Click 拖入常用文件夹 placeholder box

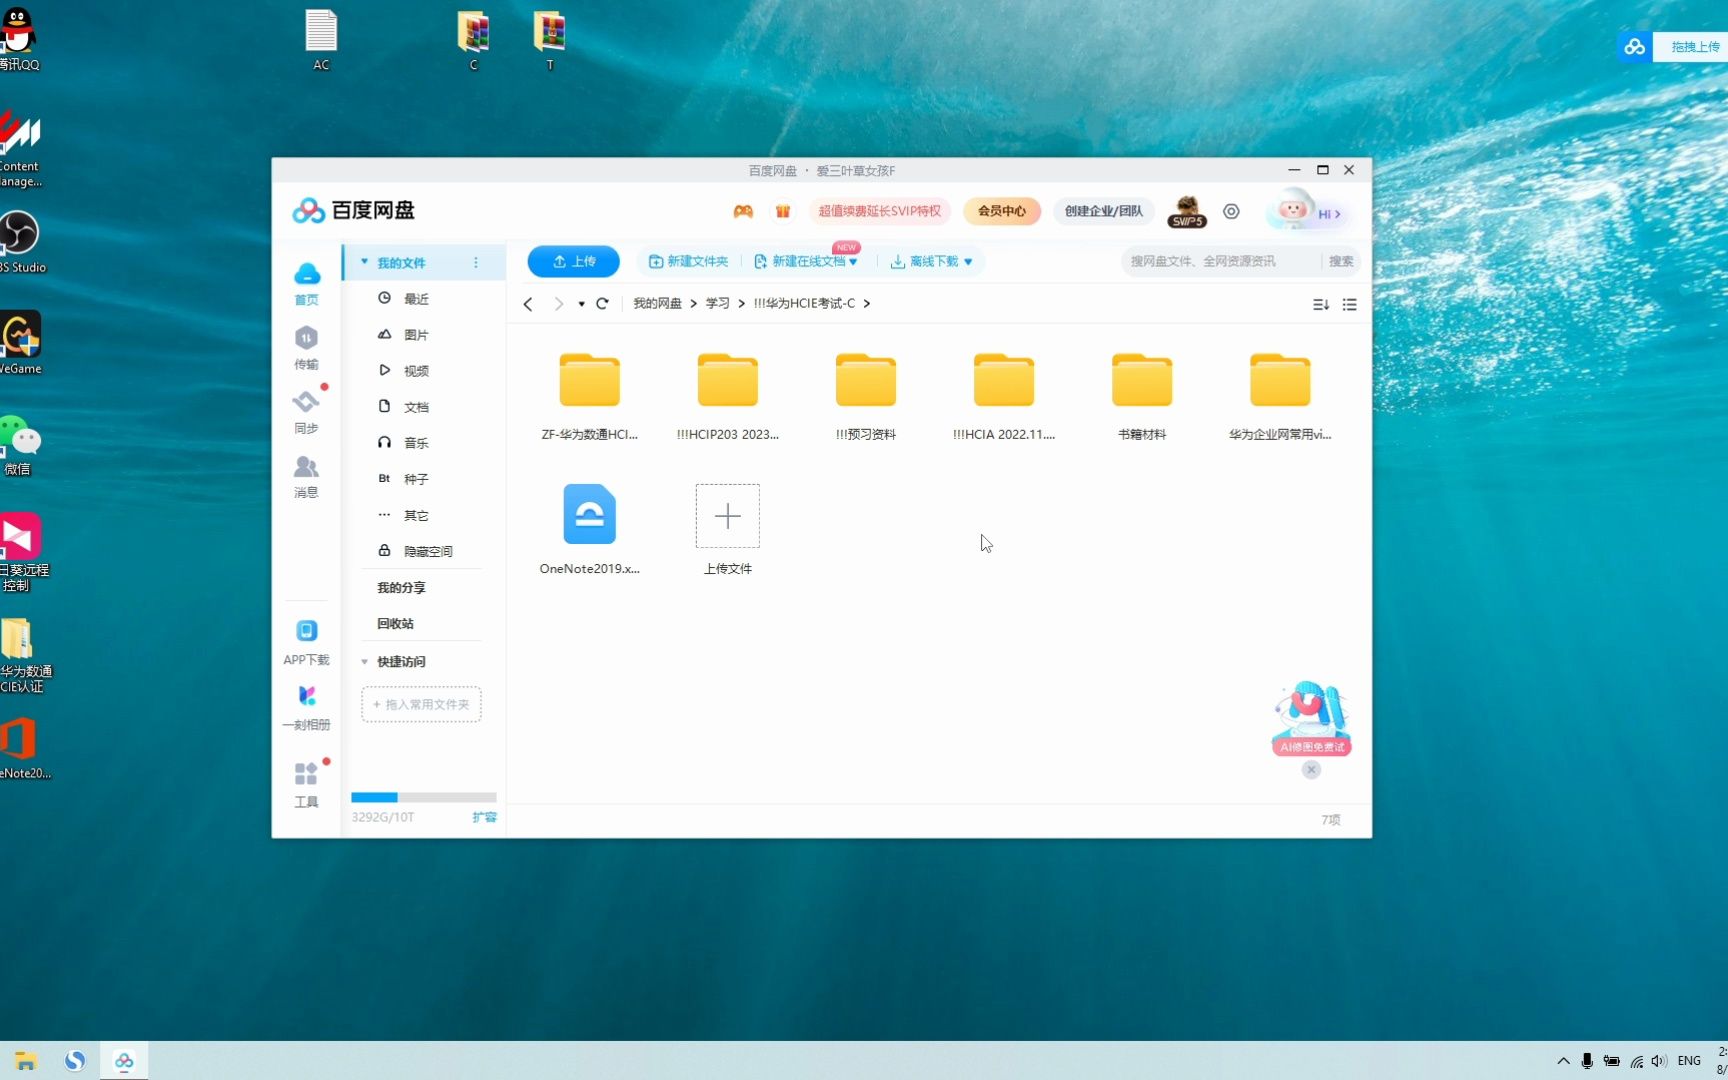point(421,704)
